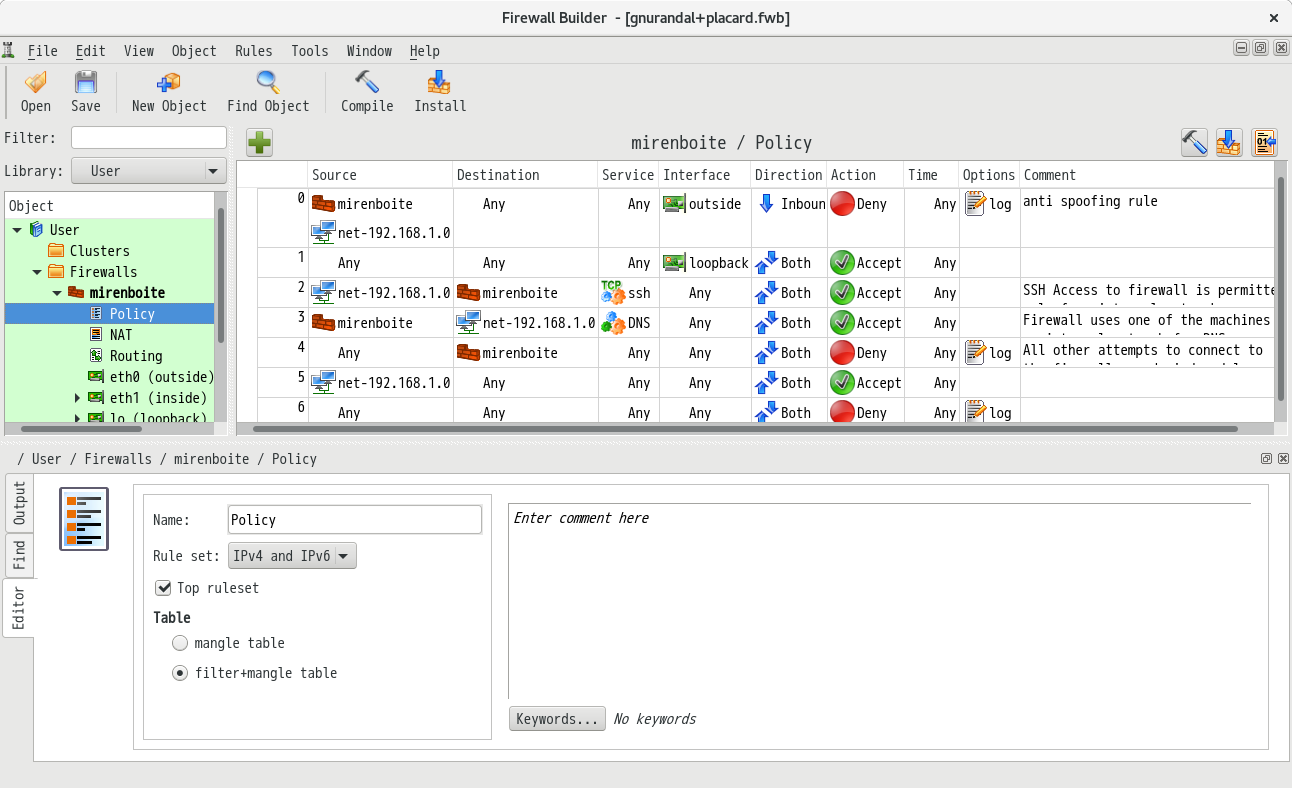Click the Deny action icon in rule 0
The image size is (1292, 788).
pos(842,204)
